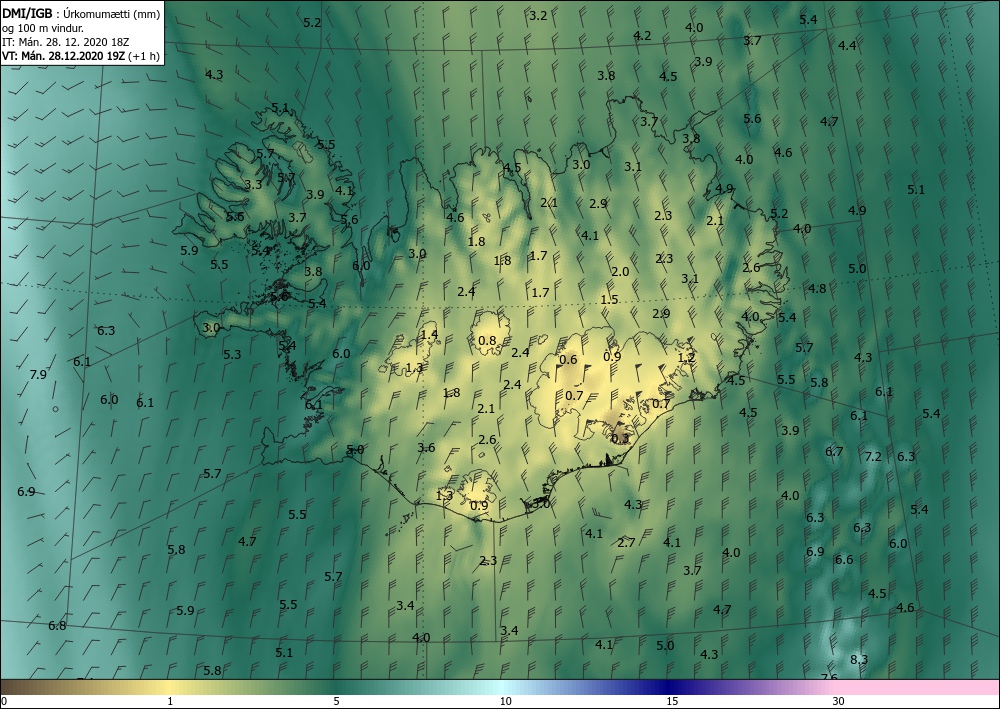Click the map value 1.4

click(x=430, y=334)
